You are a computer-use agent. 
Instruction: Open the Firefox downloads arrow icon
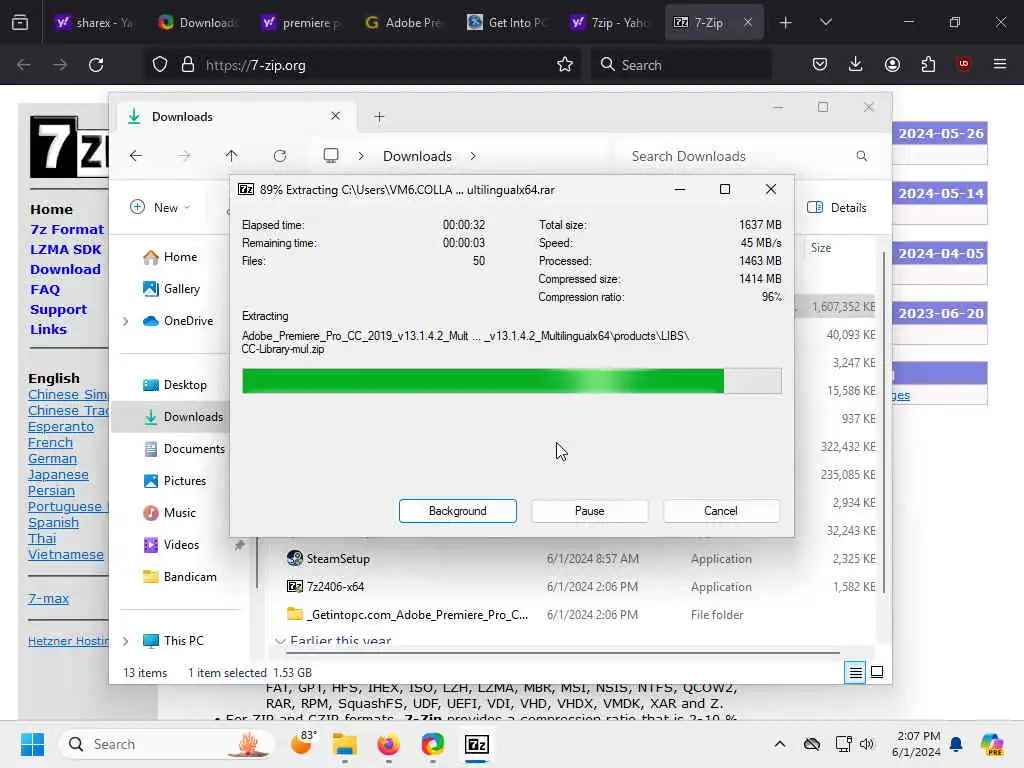point(856,65)
